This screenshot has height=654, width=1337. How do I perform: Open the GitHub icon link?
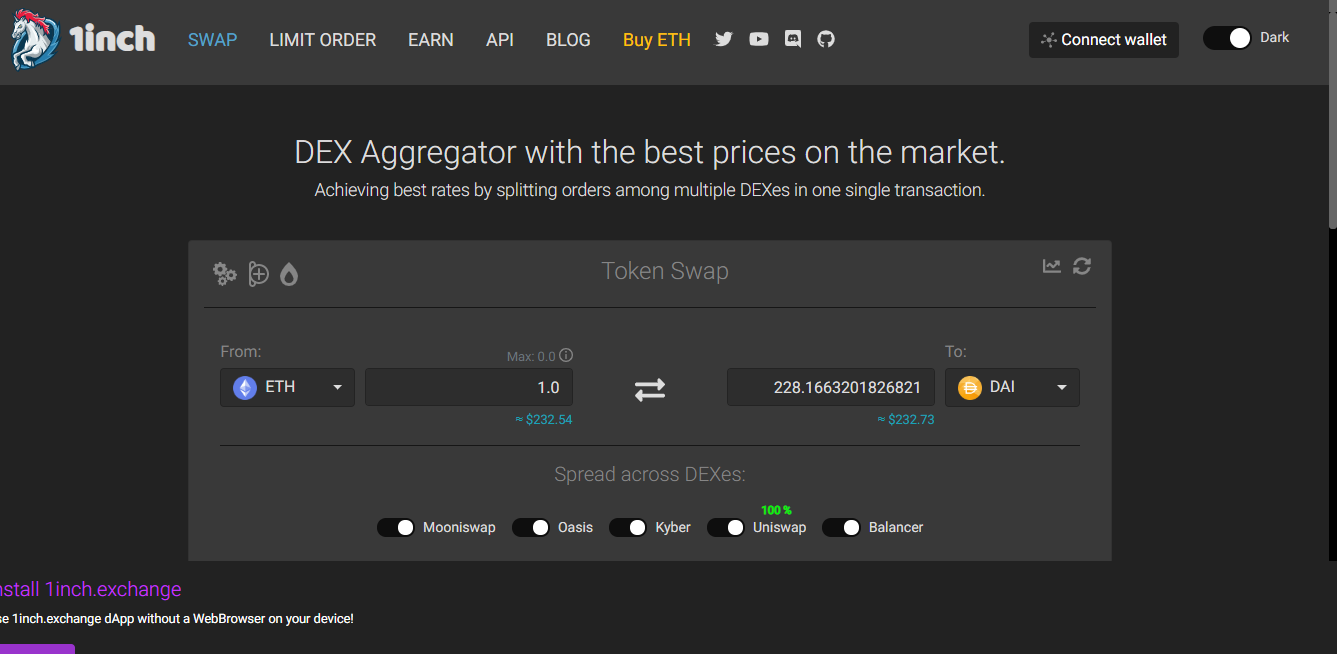tap(826, 39)
